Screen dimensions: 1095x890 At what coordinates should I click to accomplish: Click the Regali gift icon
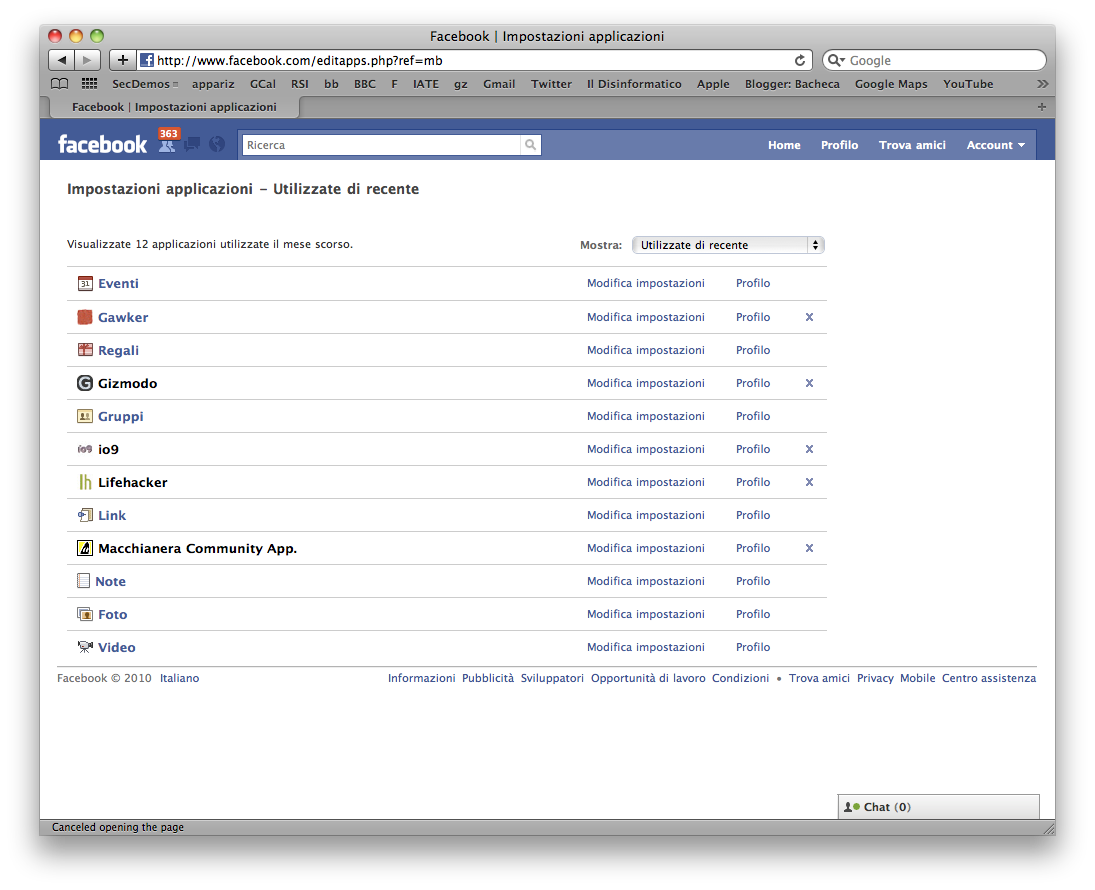click(84, 350)
